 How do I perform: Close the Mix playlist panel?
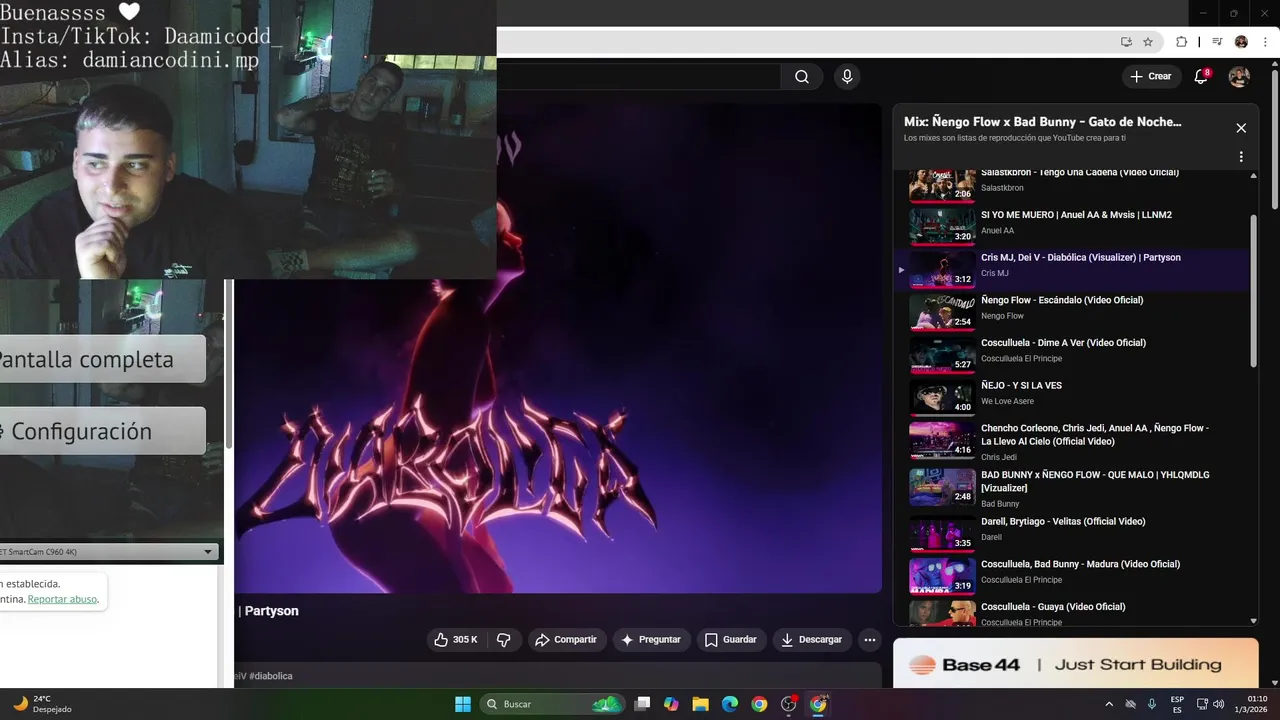click(x=1241, y=128)
